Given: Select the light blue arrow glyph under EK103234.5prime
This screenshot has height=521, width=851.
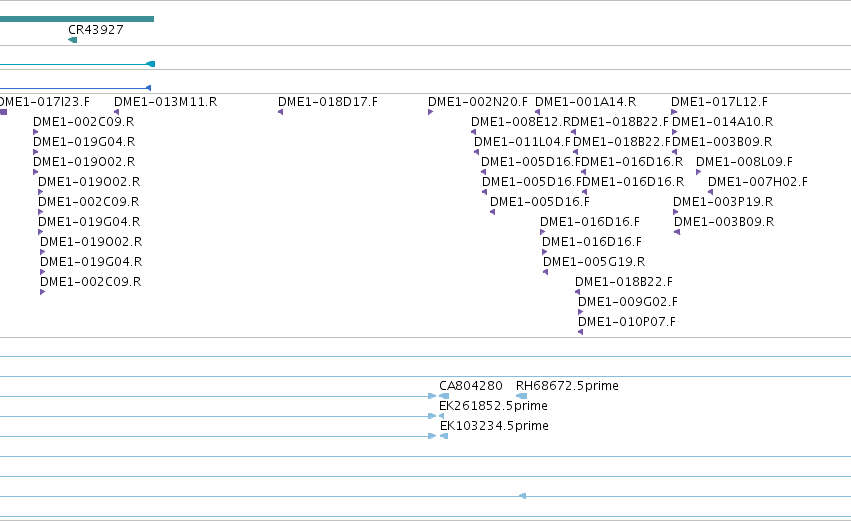Looking at the screenshot, I should [x=444, y=437].
